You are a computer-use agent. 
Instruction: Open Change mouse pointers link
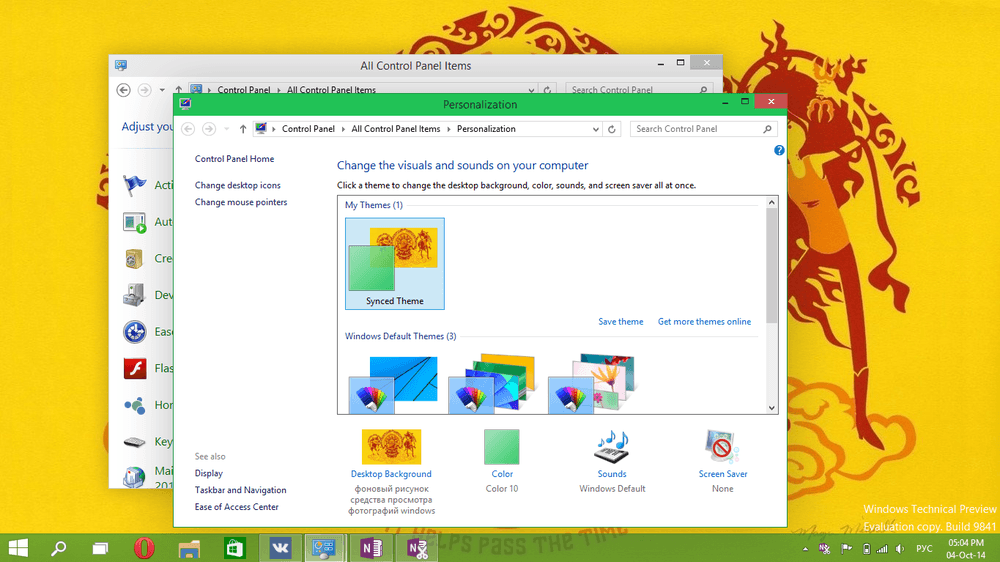pyautogui.click(x=240, y=202)
